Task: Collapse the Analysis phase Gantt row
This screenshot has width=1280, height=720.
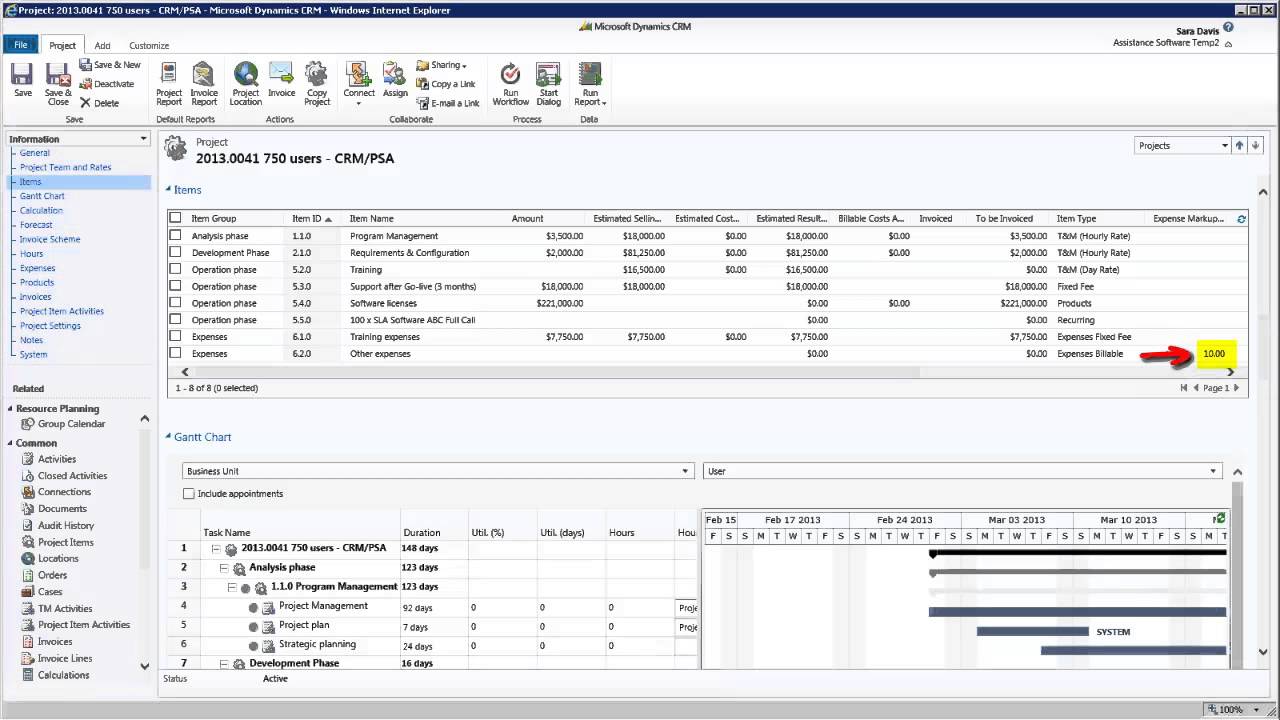Action: (224, 568)
